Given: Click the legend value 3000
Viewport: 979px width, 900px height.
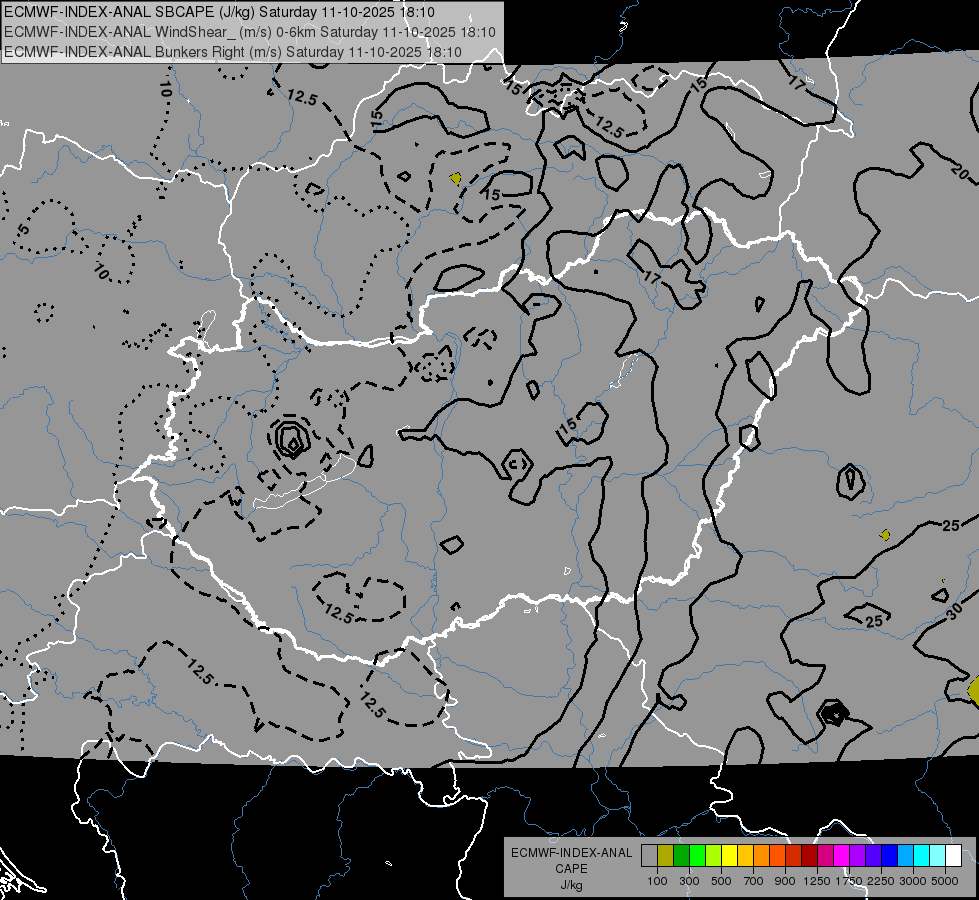Looking at the screenshot, I should coord(913,881).
